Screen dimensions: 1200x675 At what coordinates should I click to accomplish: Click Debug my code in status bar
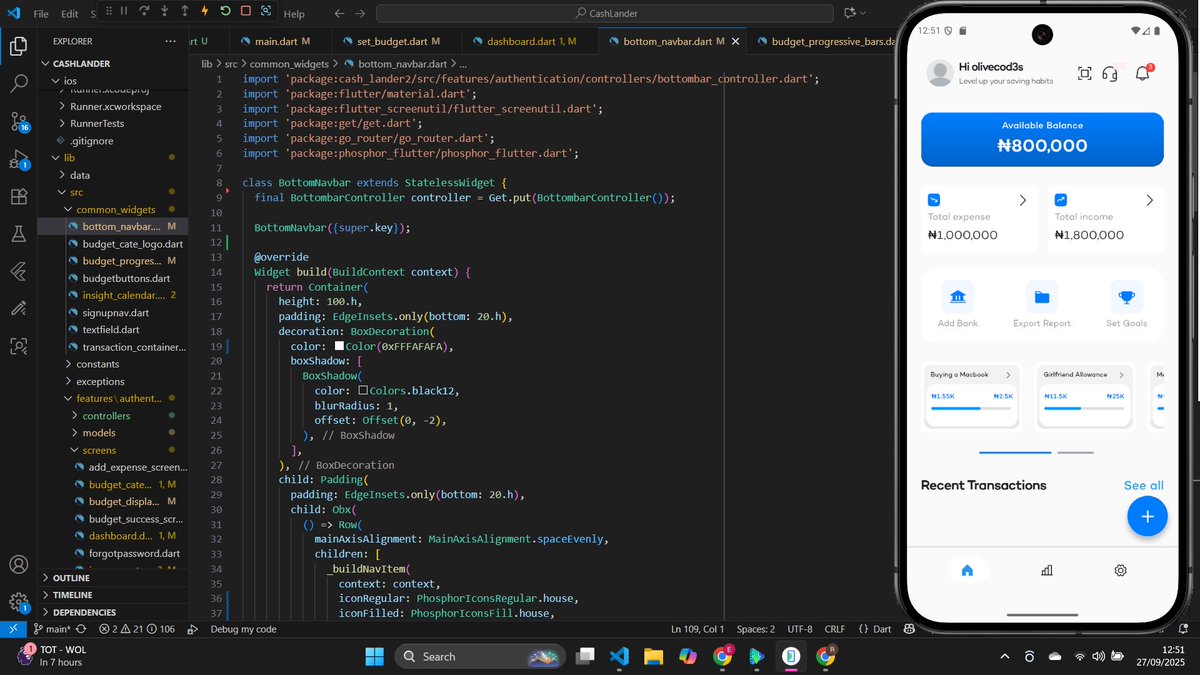[243, 629]
